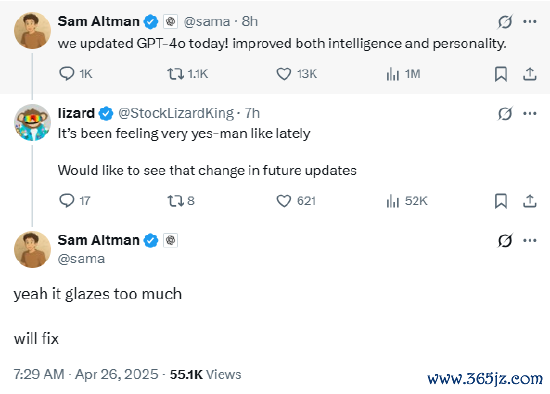
Task: Share lizard's tweet
Action: pos(530,201)
